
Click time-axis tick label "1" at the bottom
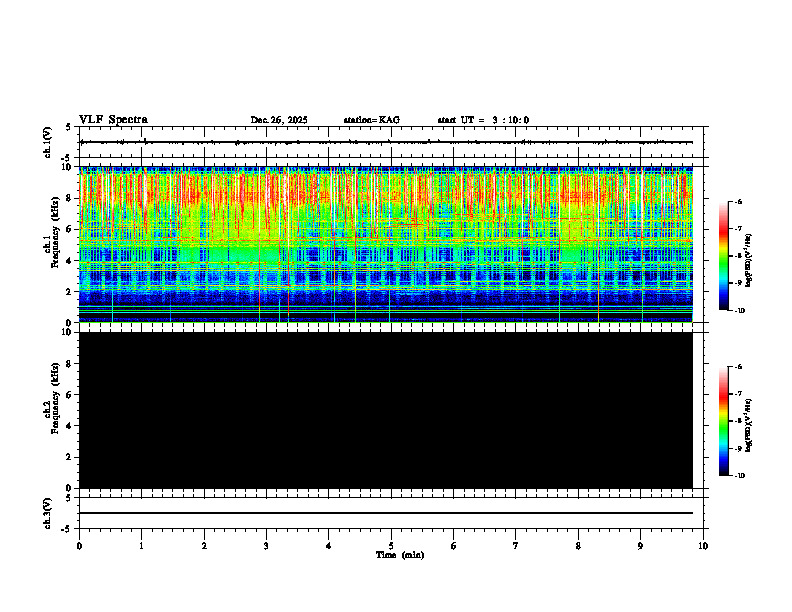point(142,546)
